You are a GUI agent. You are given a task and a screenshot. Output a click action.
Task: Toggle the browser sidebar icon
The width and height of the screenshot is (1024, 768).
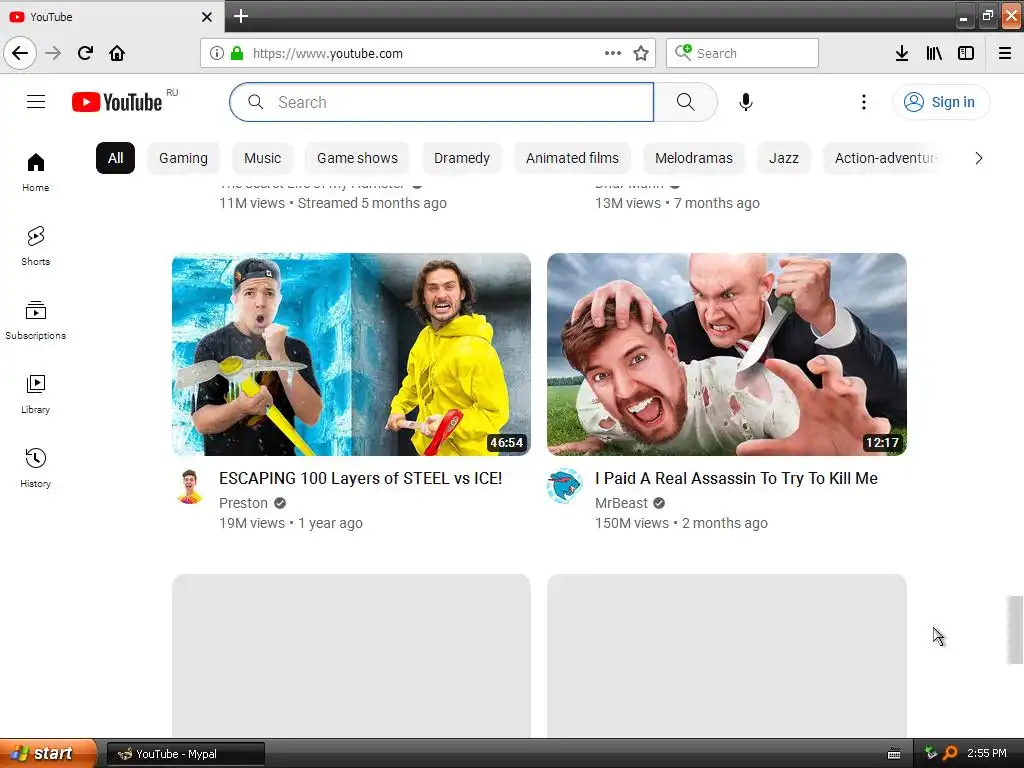(x=966, y=53)
